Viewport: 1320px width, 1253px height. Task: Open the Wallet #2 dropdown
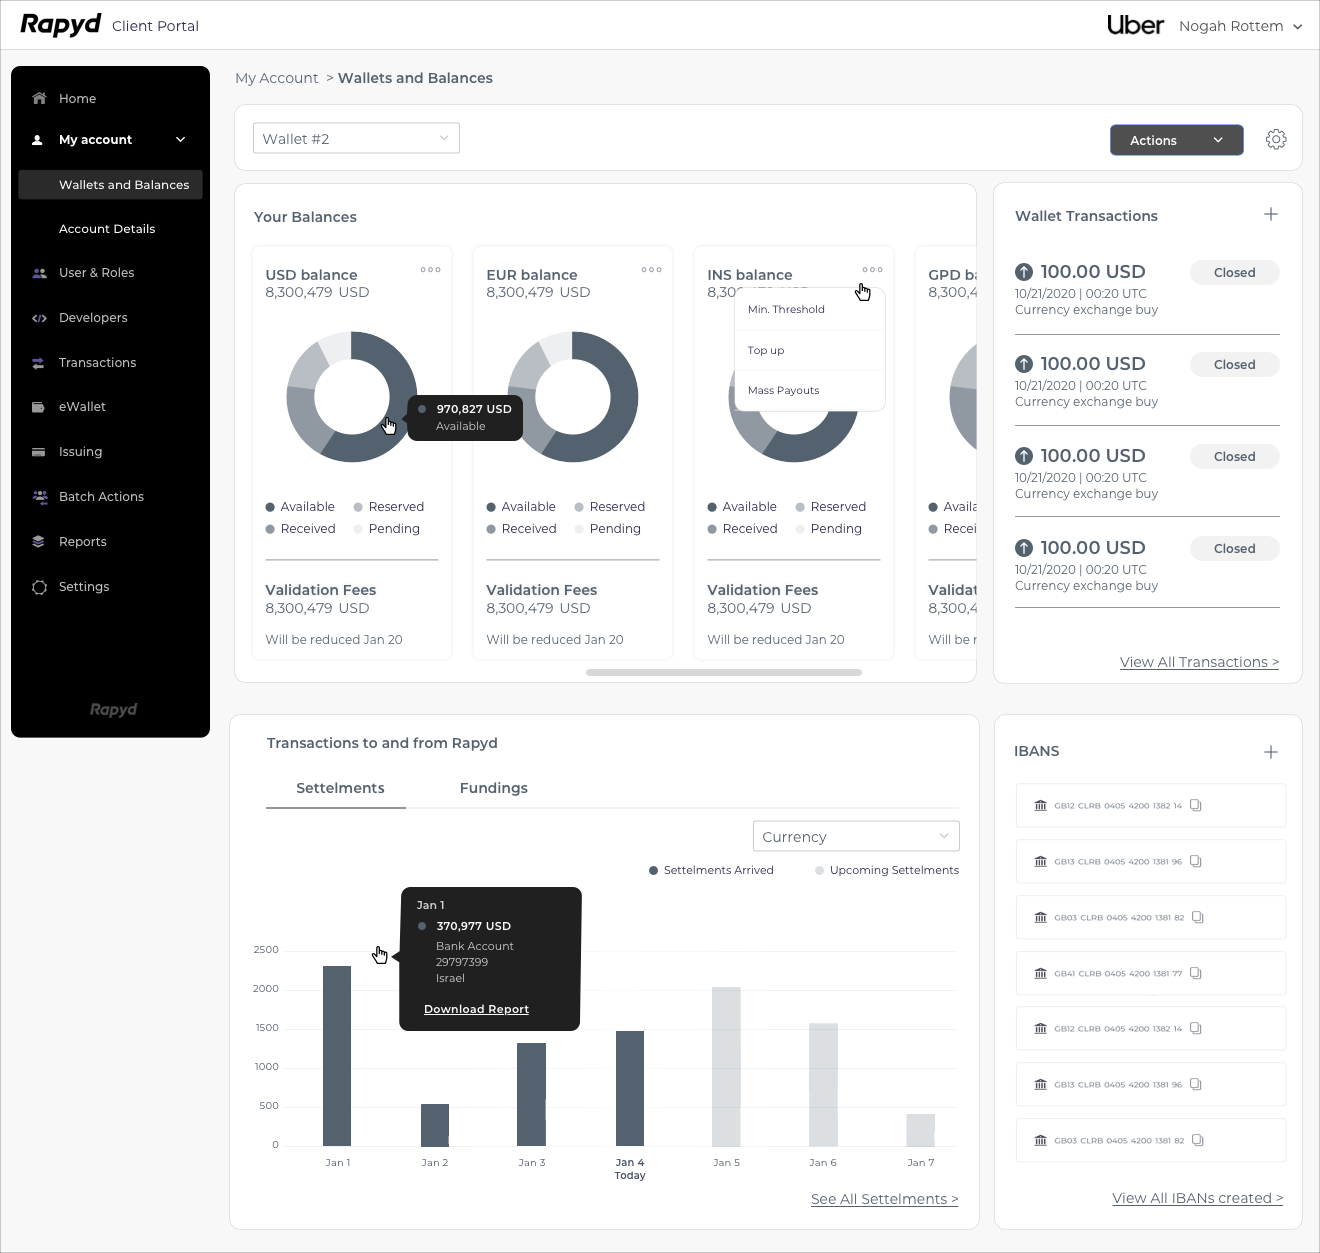[x=356, y=139]
